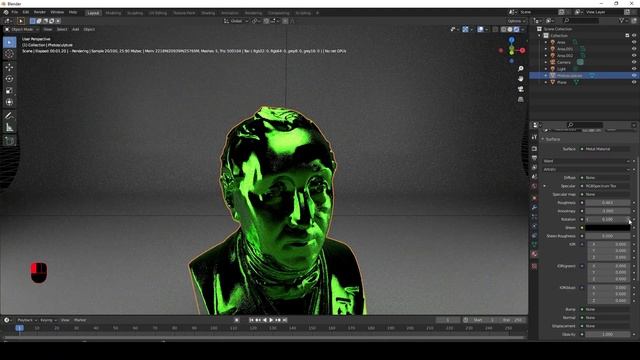
Task: Open the Render properties tab icon
Action: (534, 149)
